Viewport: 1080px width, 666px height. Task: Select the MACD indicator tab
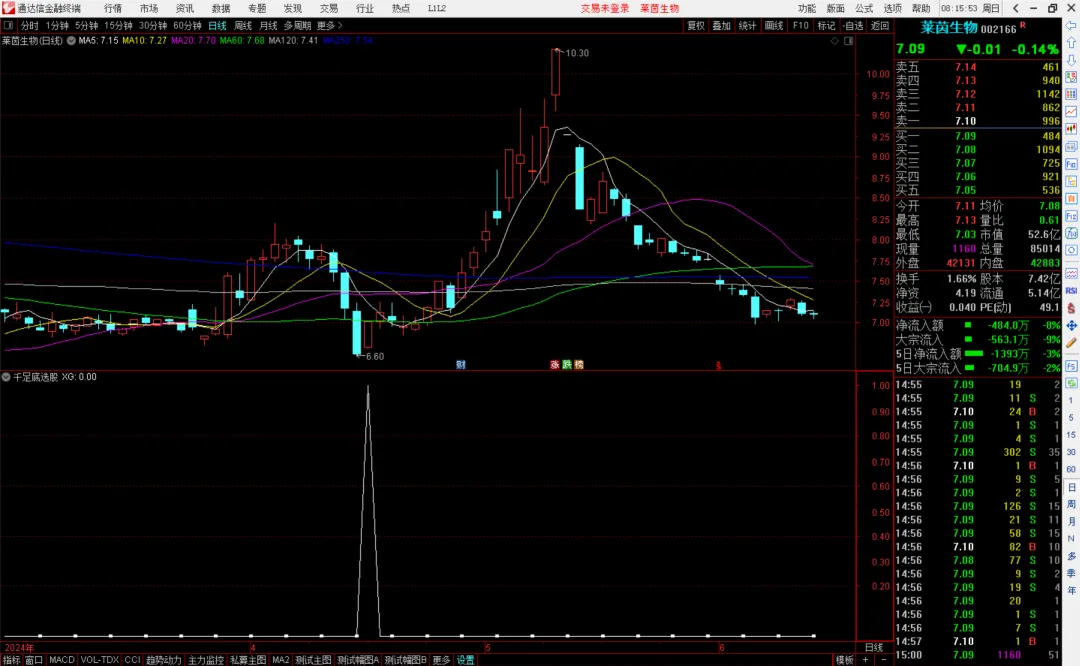(61, 660)
